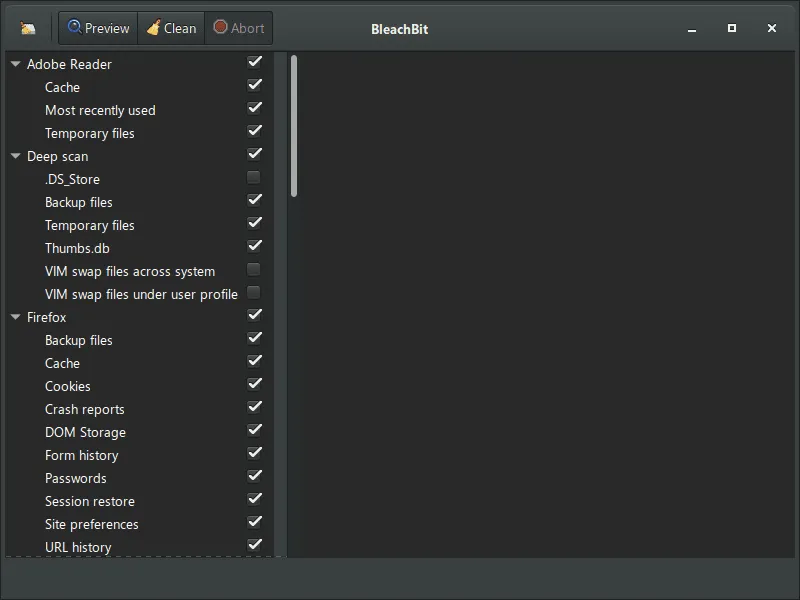Uncheck URL history checkbox

(254, 545)
